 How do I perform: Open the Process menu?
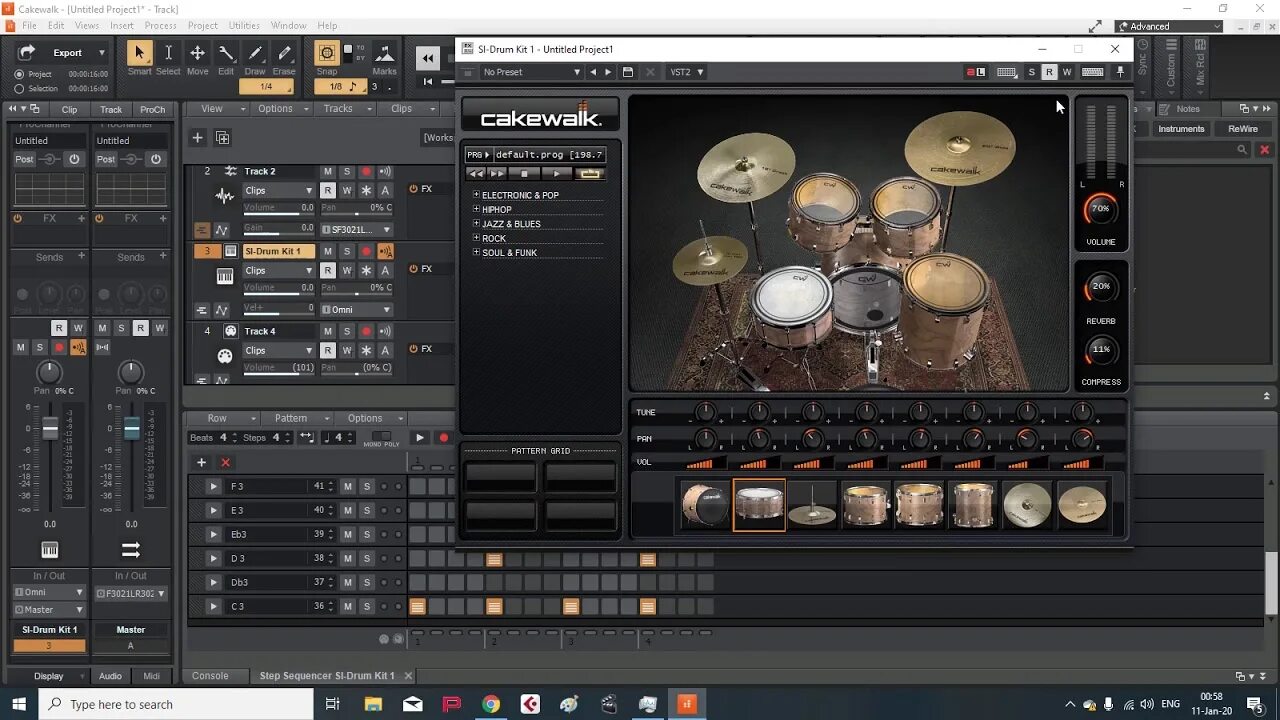pyautogui.click(x=160, y=26)
